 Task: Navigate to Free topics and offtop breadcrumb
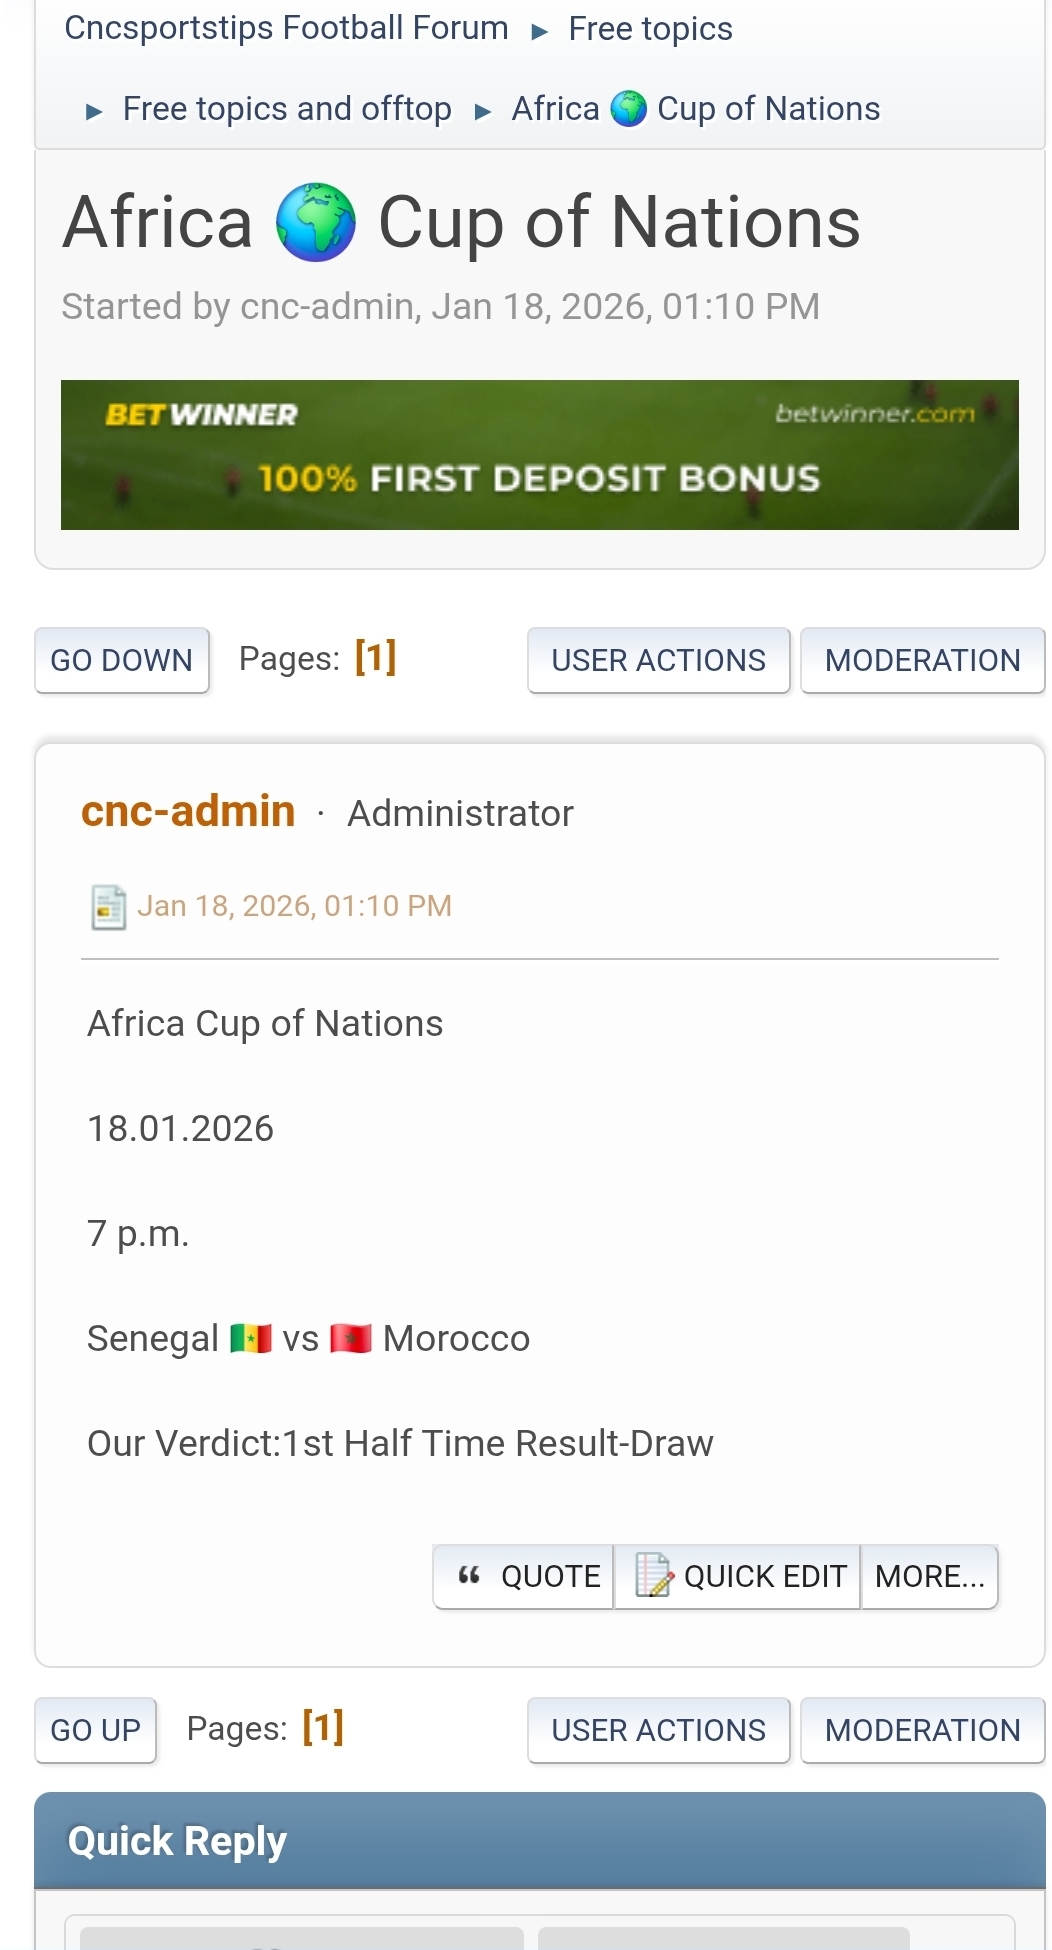pos(287,109)
